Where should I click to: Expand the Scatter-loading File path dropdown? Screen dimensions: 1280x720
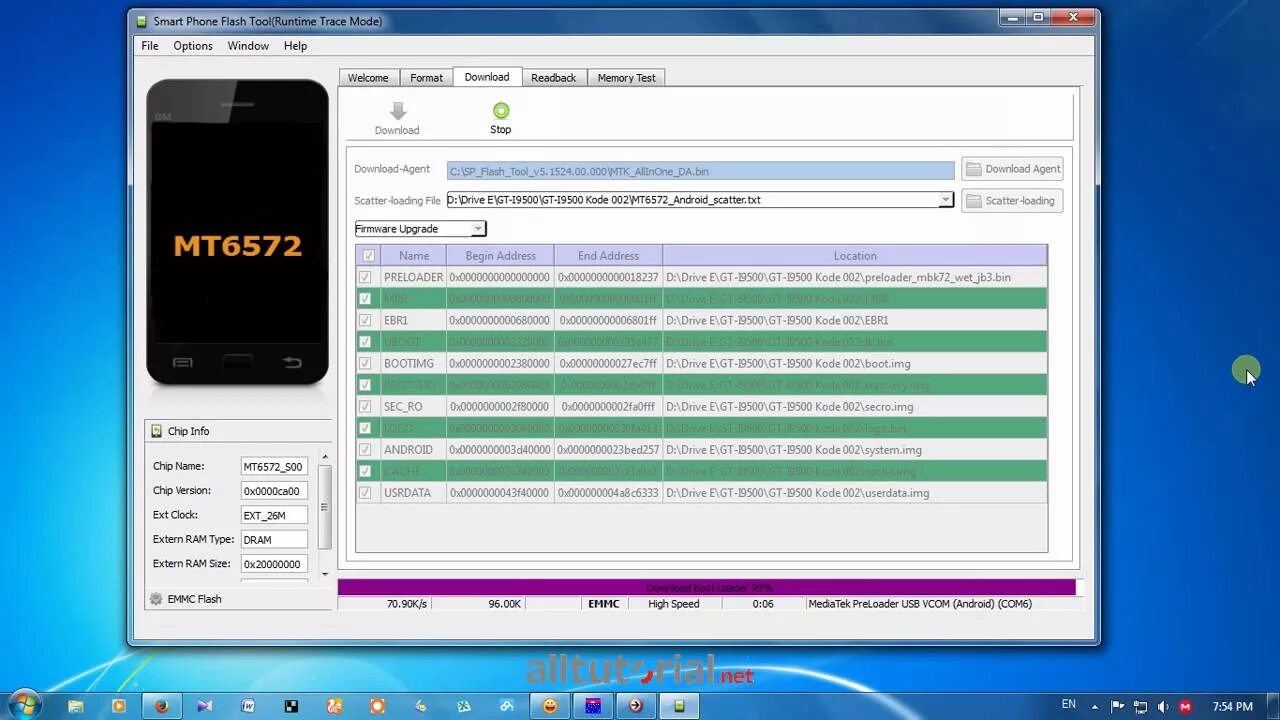[946, 200]
